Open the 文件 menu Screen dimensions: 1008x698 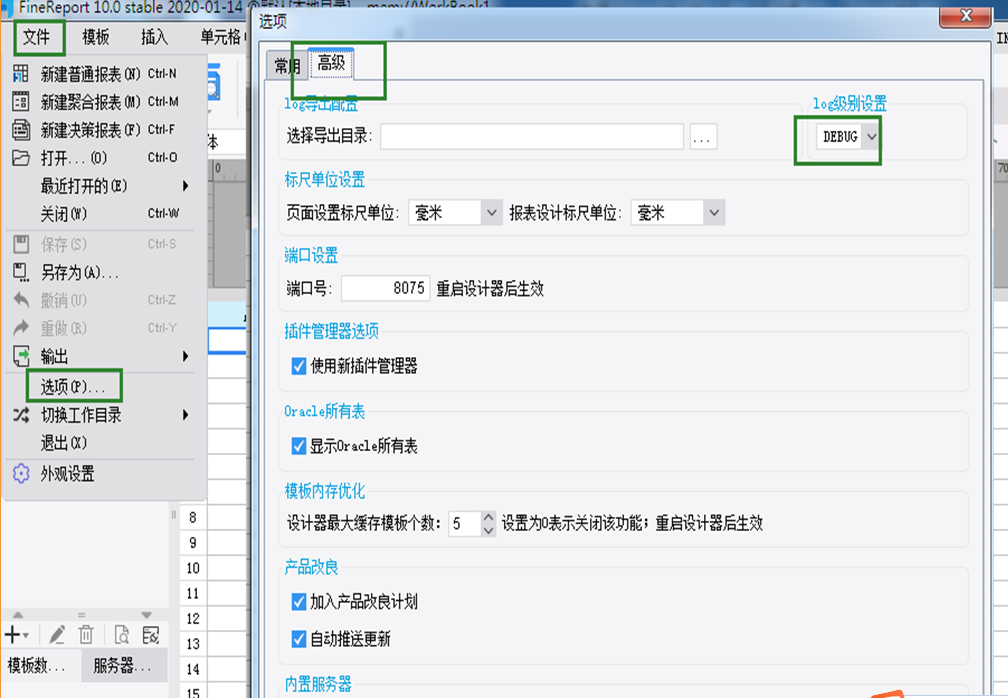pos(37,37)
